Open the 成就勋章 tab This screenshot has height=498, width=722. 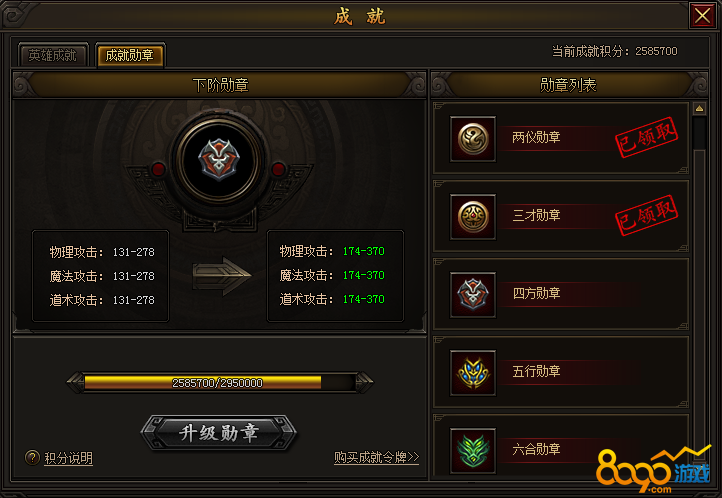[129, 55]
